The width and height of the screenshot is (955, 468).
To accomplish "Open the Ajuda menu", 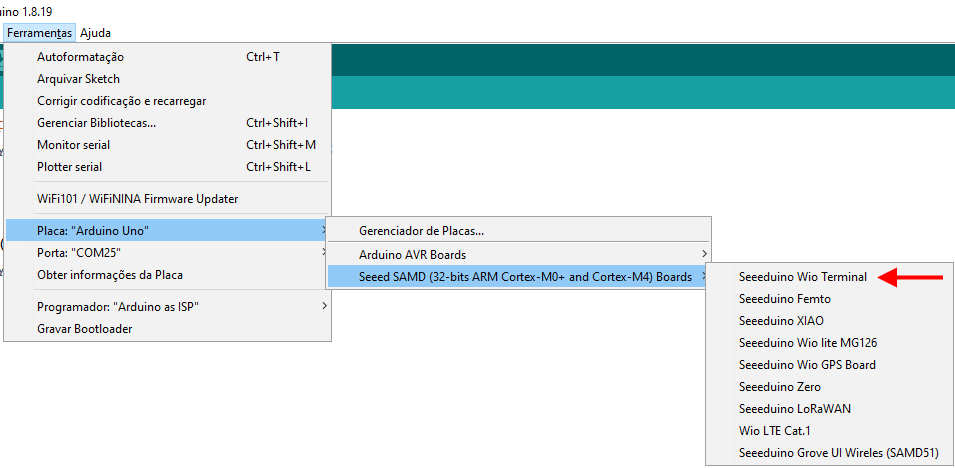I will pos(95,33).
